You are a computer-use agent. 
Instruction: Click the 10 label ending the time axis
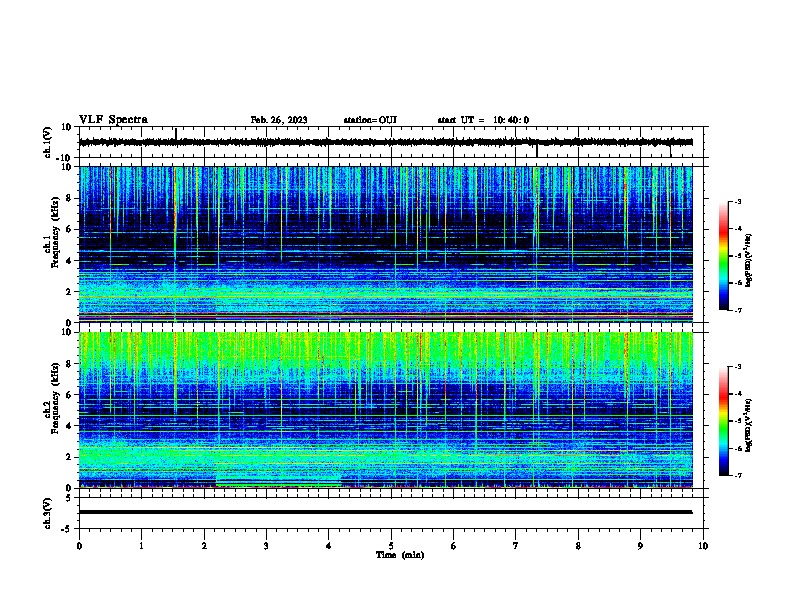tap(703, 546)
